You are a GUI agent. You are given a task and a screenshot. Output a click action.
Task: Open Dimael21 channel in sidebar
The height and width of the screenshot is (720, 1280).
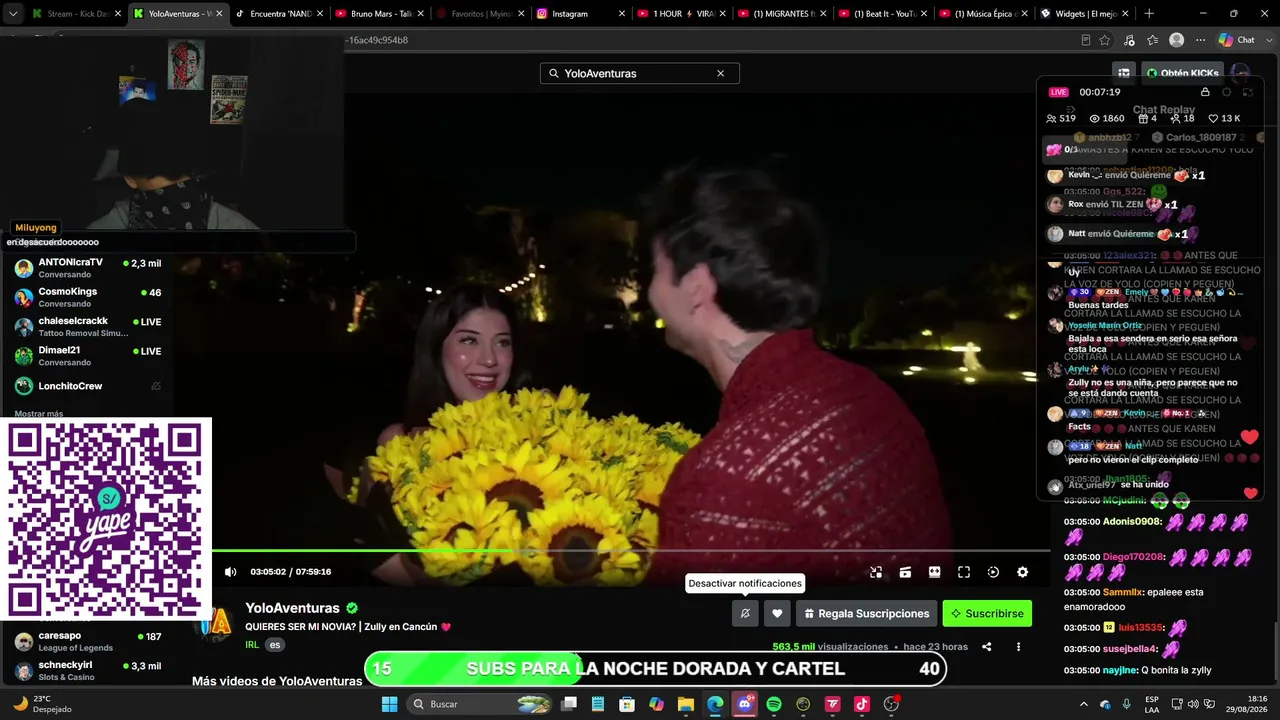pyautogui.click(x=88, y=356)
